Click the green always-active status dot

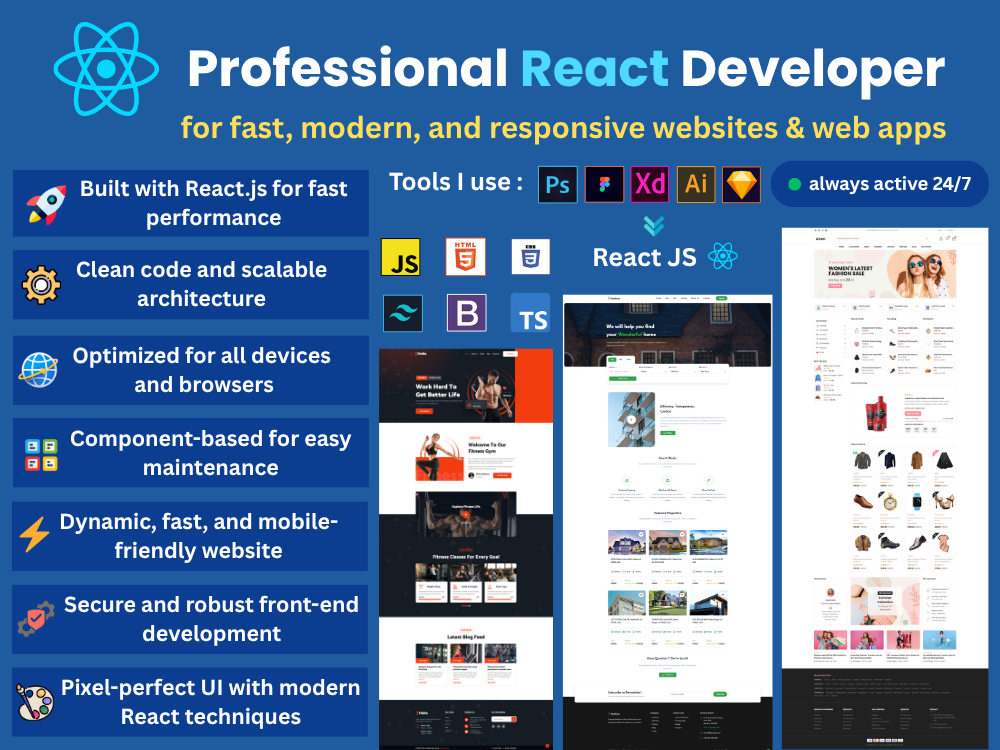tap(795, 184)
